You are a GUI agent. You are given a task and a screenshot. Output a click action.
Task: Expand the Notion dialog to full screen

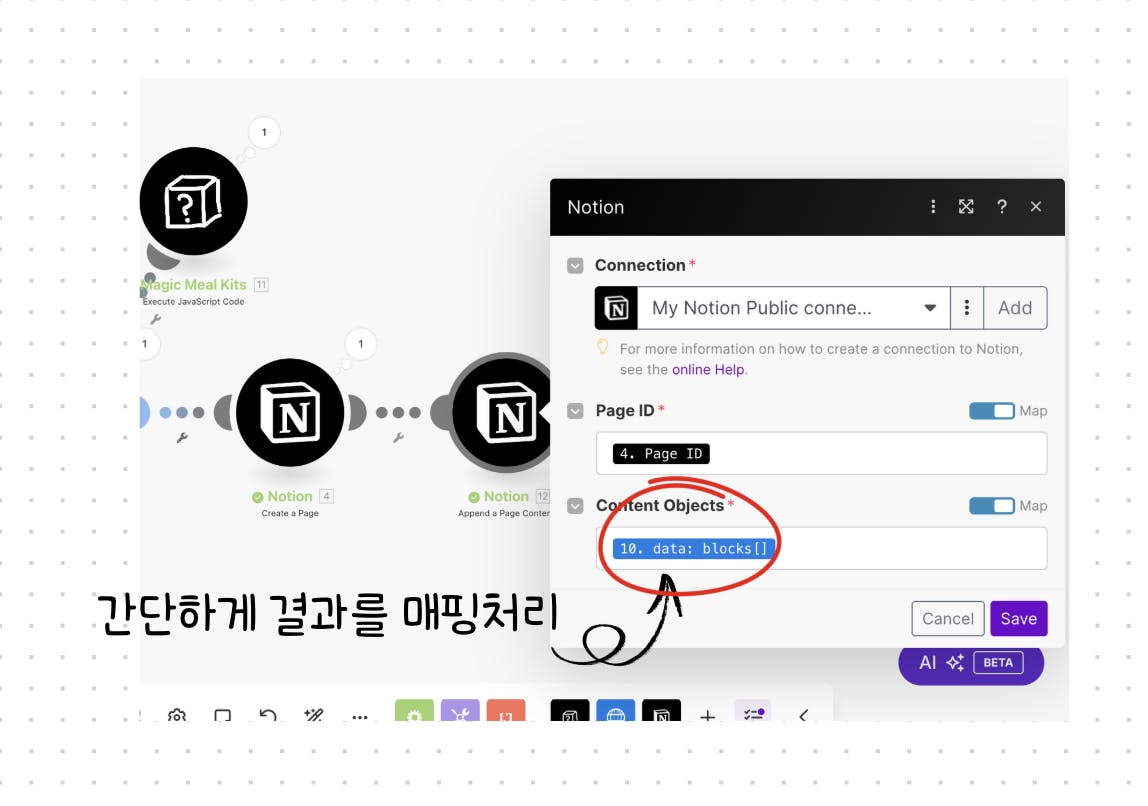click(966, 206)
